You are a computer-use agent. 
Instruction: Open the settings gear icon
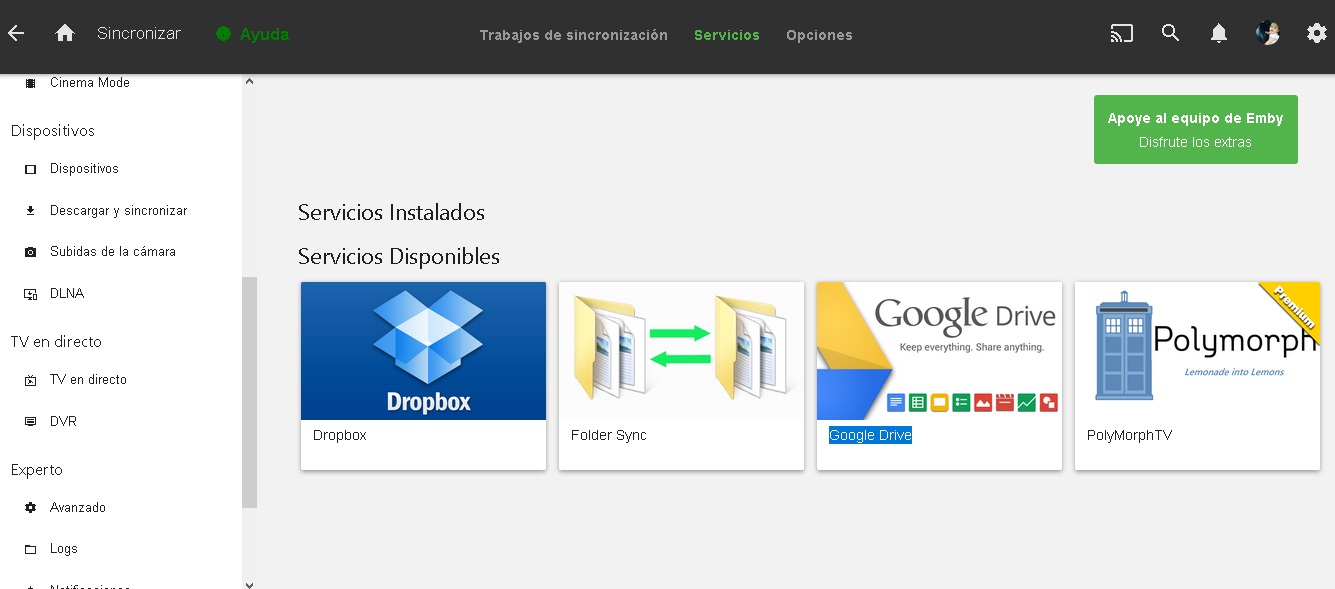(x=1316, y=33)
